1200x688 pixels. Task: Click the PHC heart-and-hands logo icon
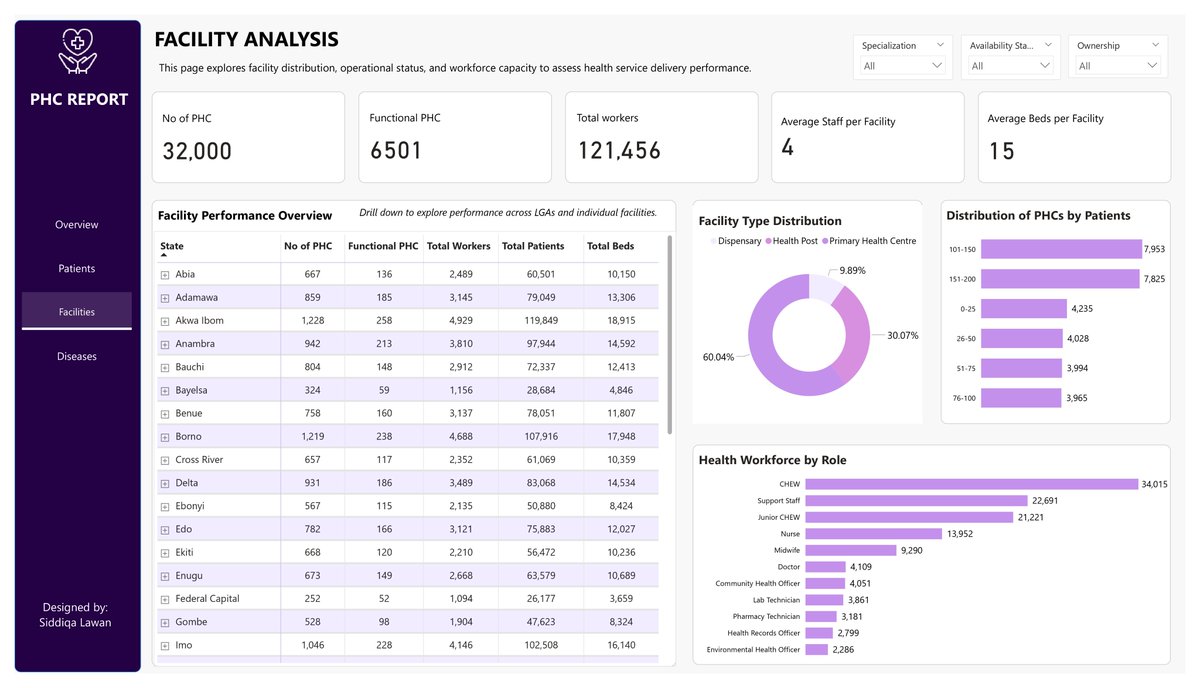[x=78, y=50]
